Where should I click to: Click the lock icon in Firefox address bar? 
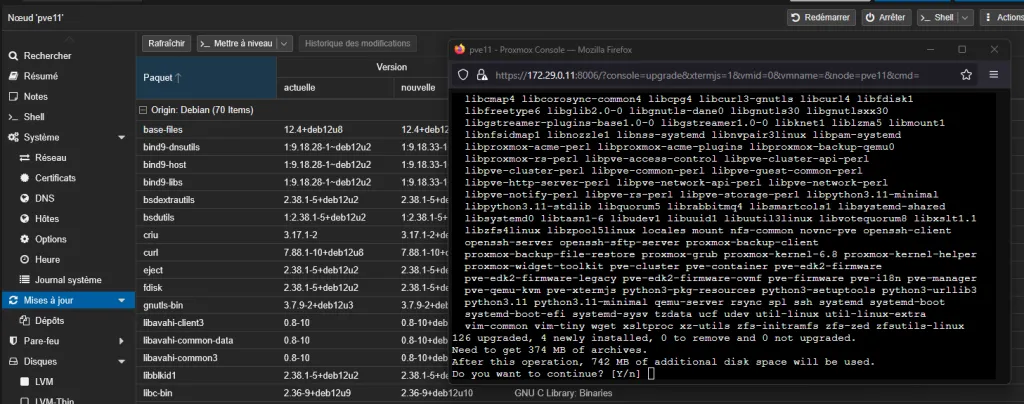pyautogui.click(x=481, y=75)
